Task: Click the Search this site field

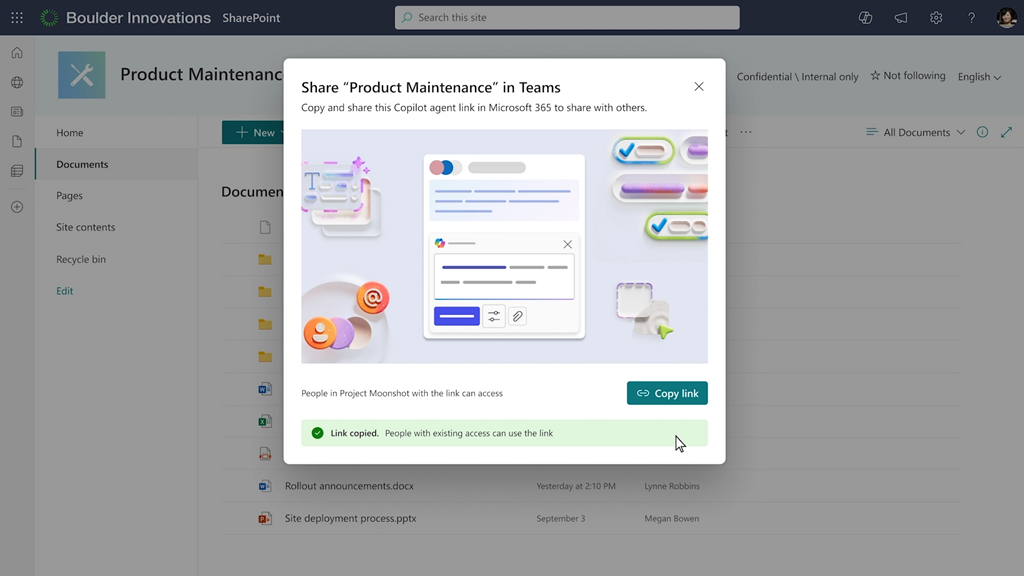Action: point(567,18)
